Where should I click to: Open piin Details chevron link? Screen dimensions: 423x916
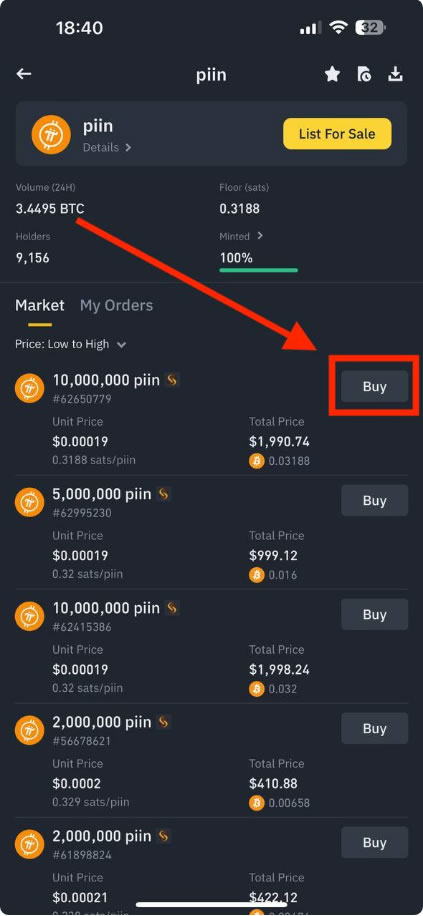click(x=107, y=148)
